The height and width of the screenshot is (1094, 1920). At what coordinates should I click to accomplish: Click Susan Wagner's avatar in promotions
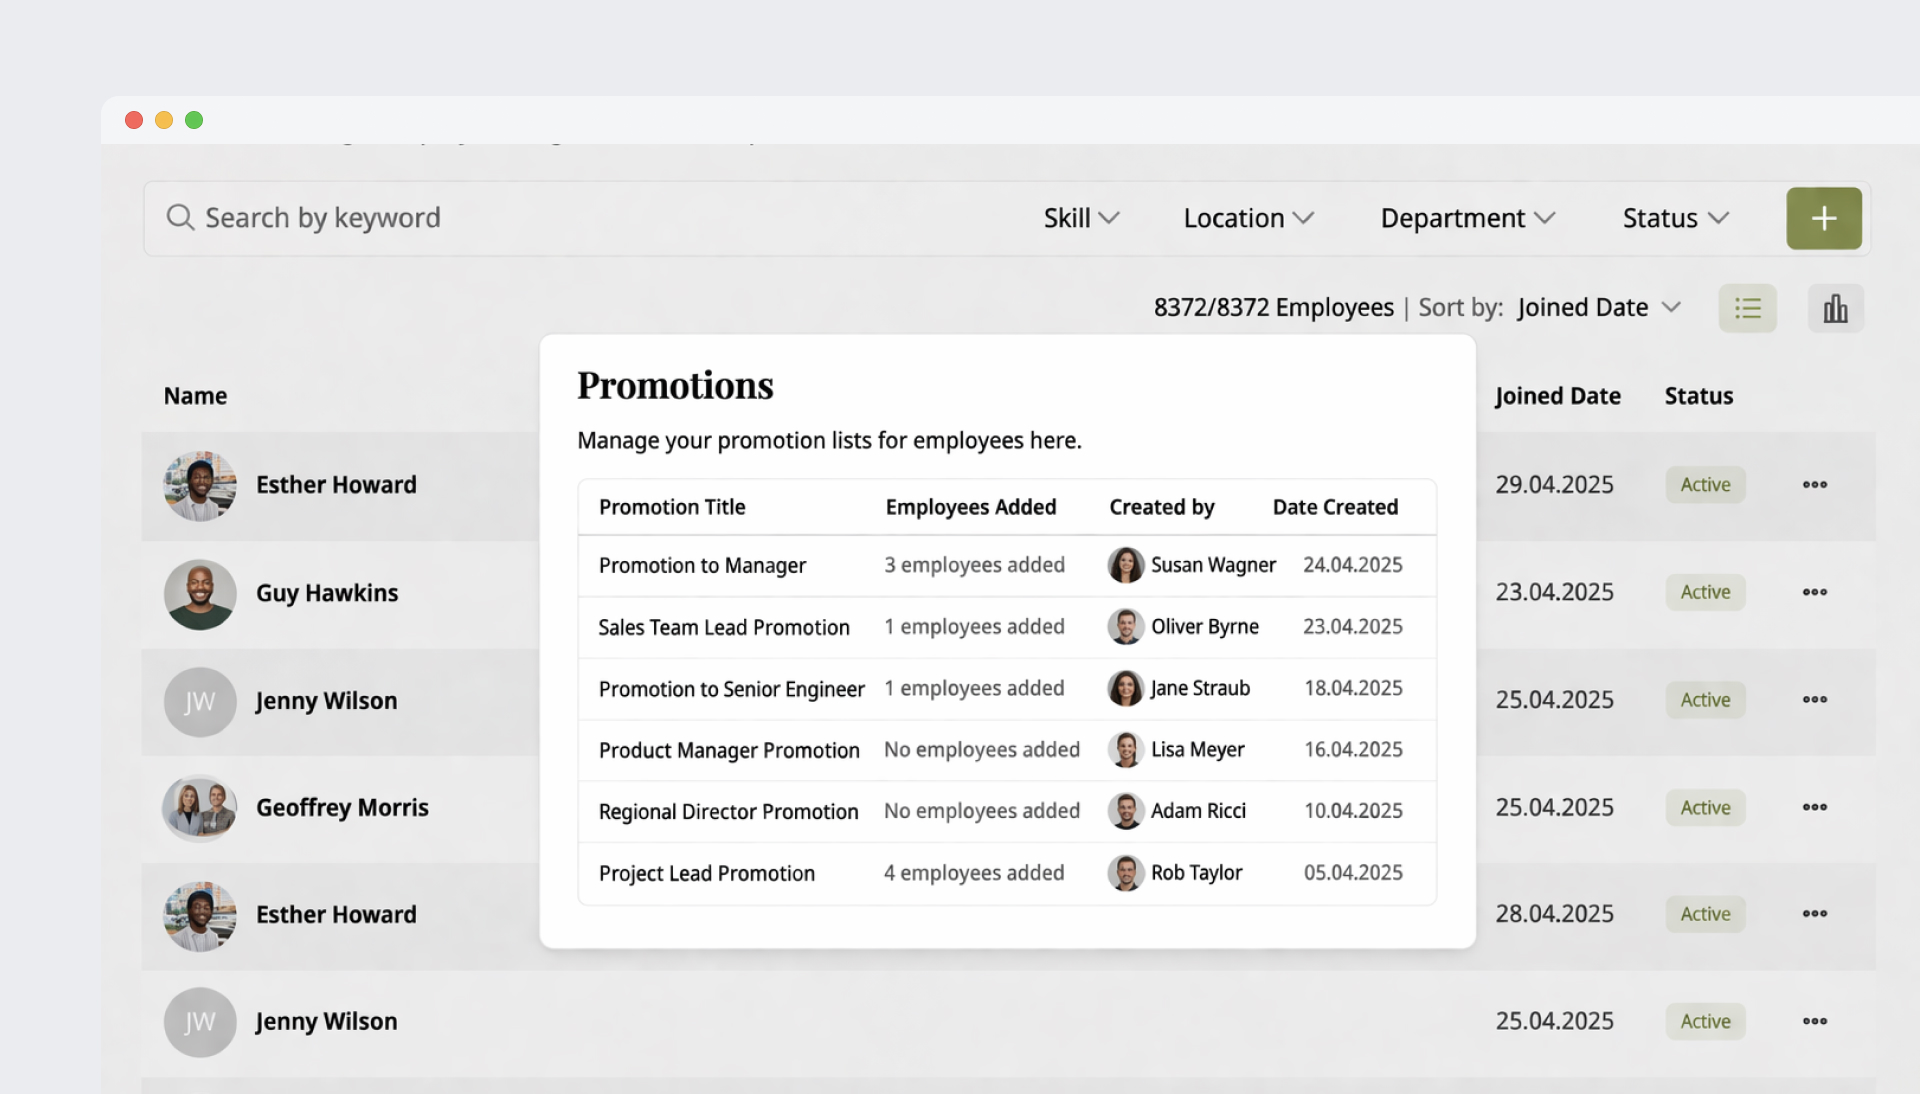[1125, 565]
